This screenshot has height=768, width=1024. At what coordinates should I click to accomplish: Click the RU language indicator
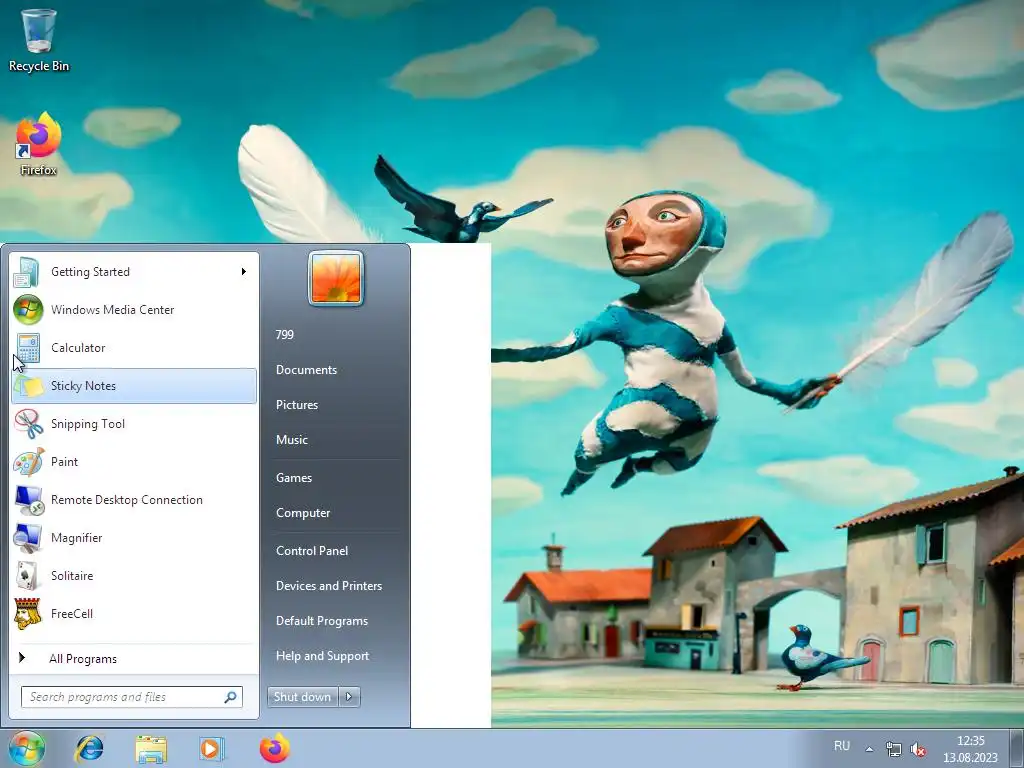[842, 746]
